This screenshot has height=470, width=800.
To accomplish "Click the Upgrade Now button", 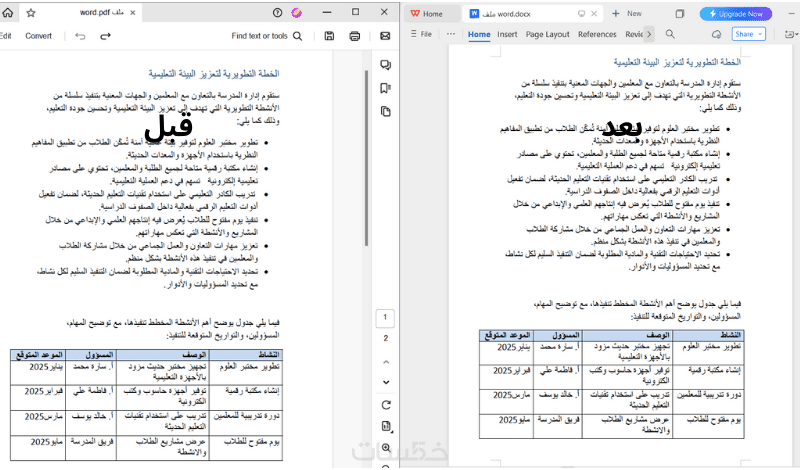I will pos(736,14).
